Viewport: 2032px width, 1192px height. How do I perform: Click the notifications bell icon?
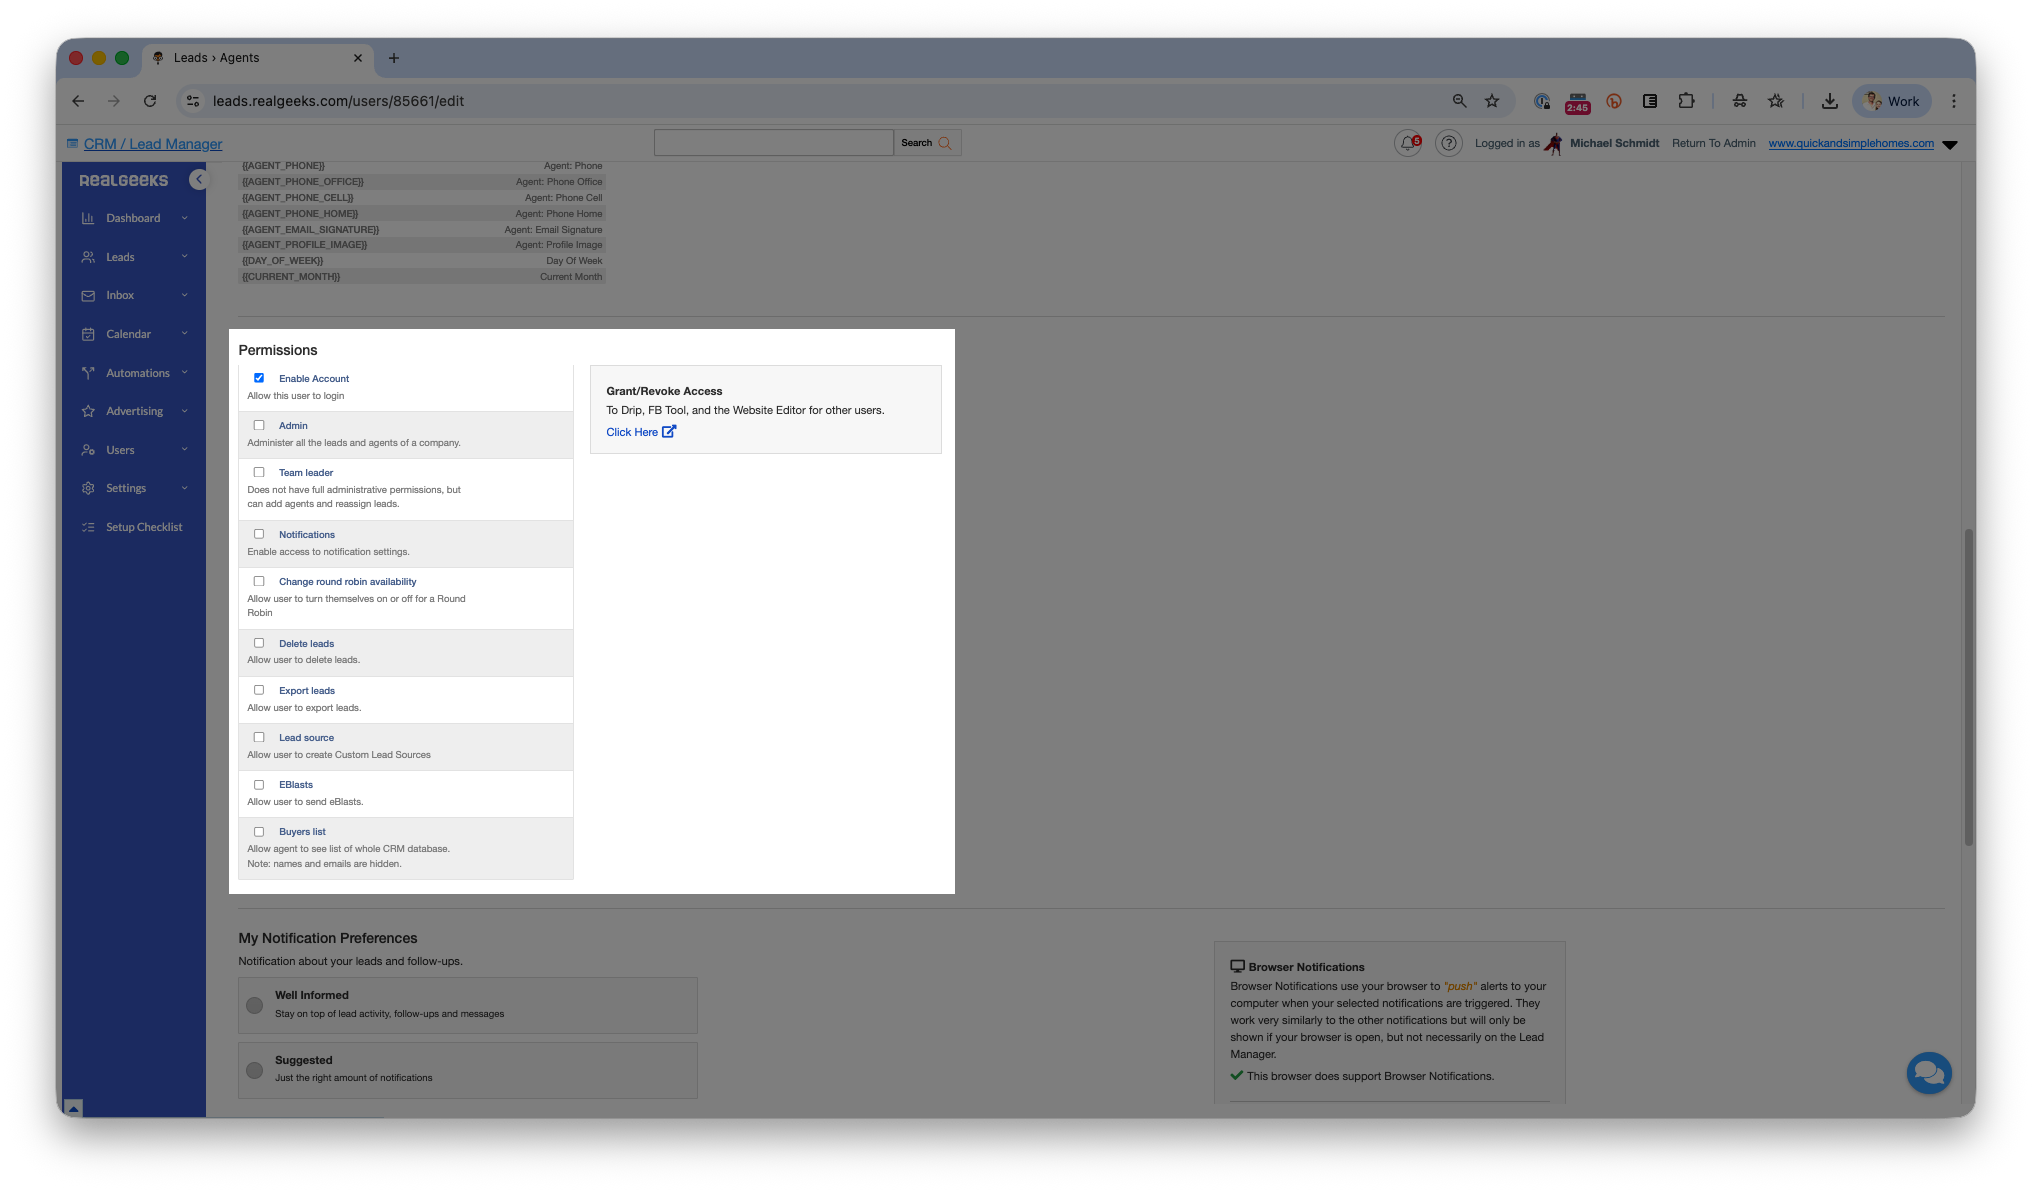point(1408,143)
